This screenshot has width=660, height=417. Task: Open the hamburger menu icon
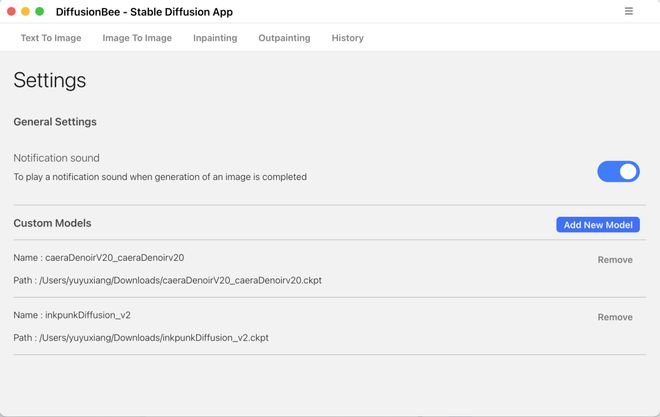[628, 11]
